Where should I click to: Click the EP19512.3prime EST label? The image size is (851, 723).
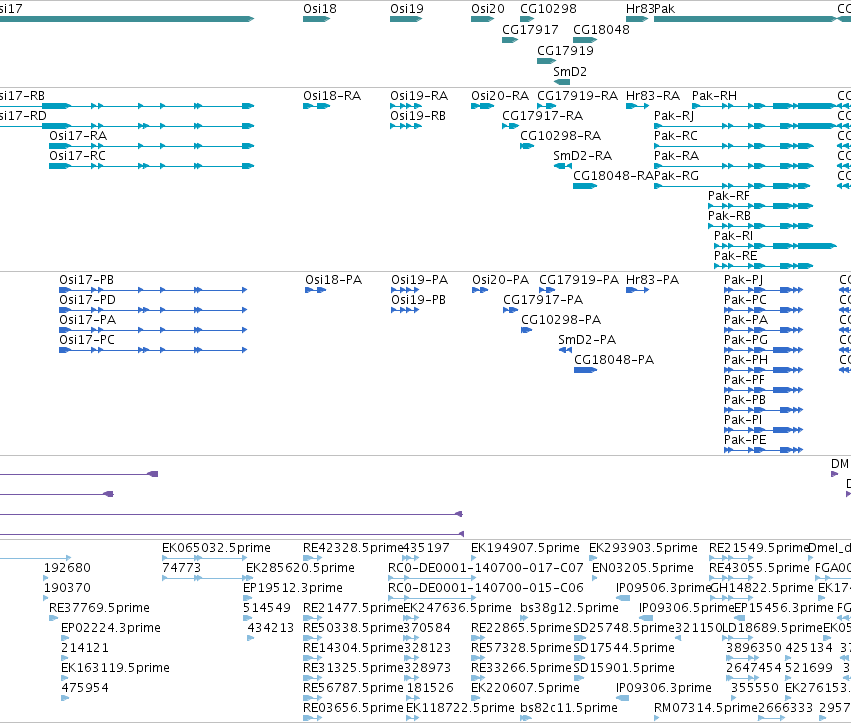[293, 589]
